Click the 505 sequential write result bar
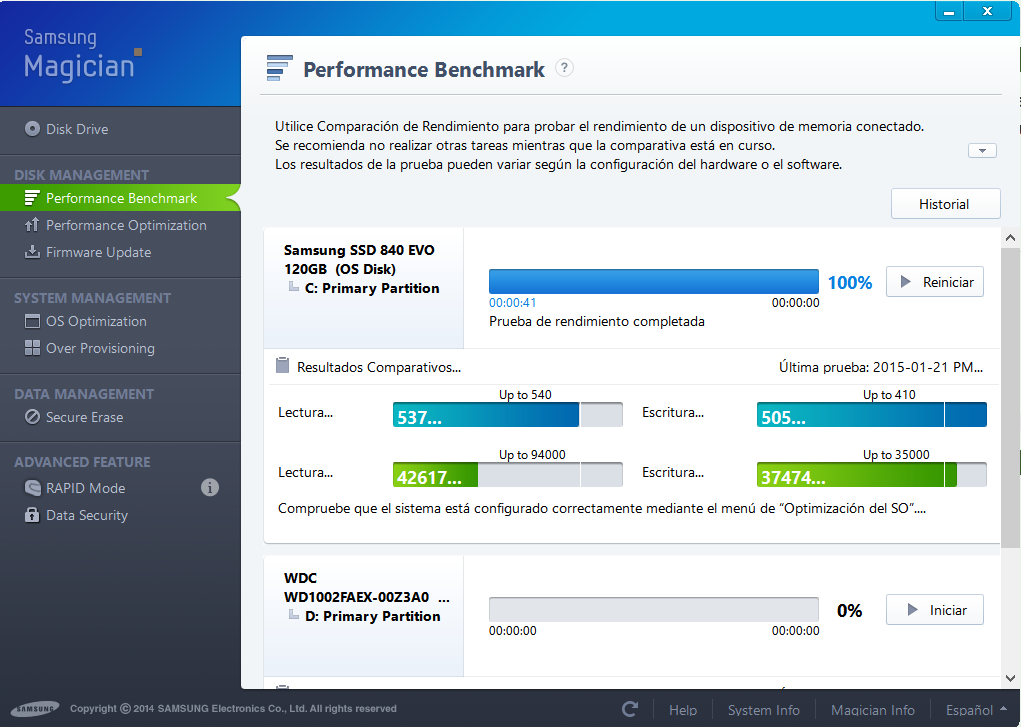Viewport: 1021px width, 727px height. [872, 414]
